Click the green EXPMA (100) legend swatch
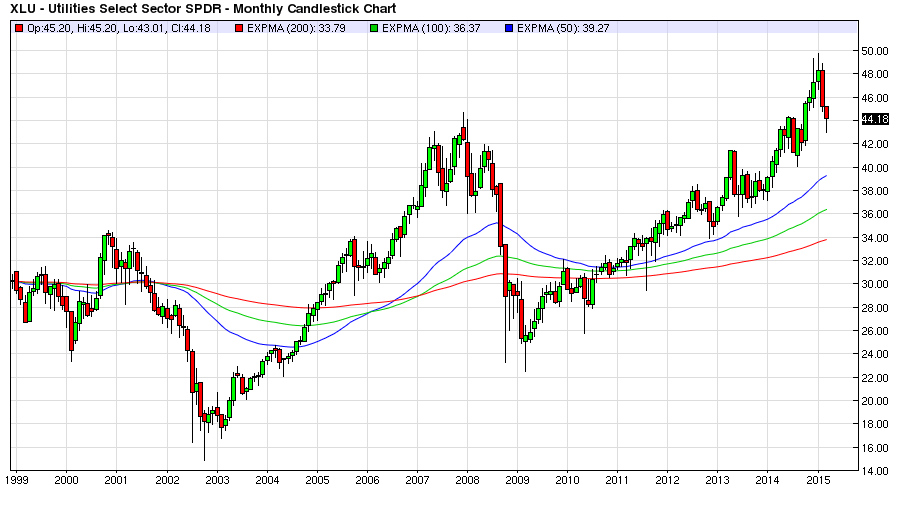This screenshot has width=900, height=511. pyautogui.click(x=374, y=28)
